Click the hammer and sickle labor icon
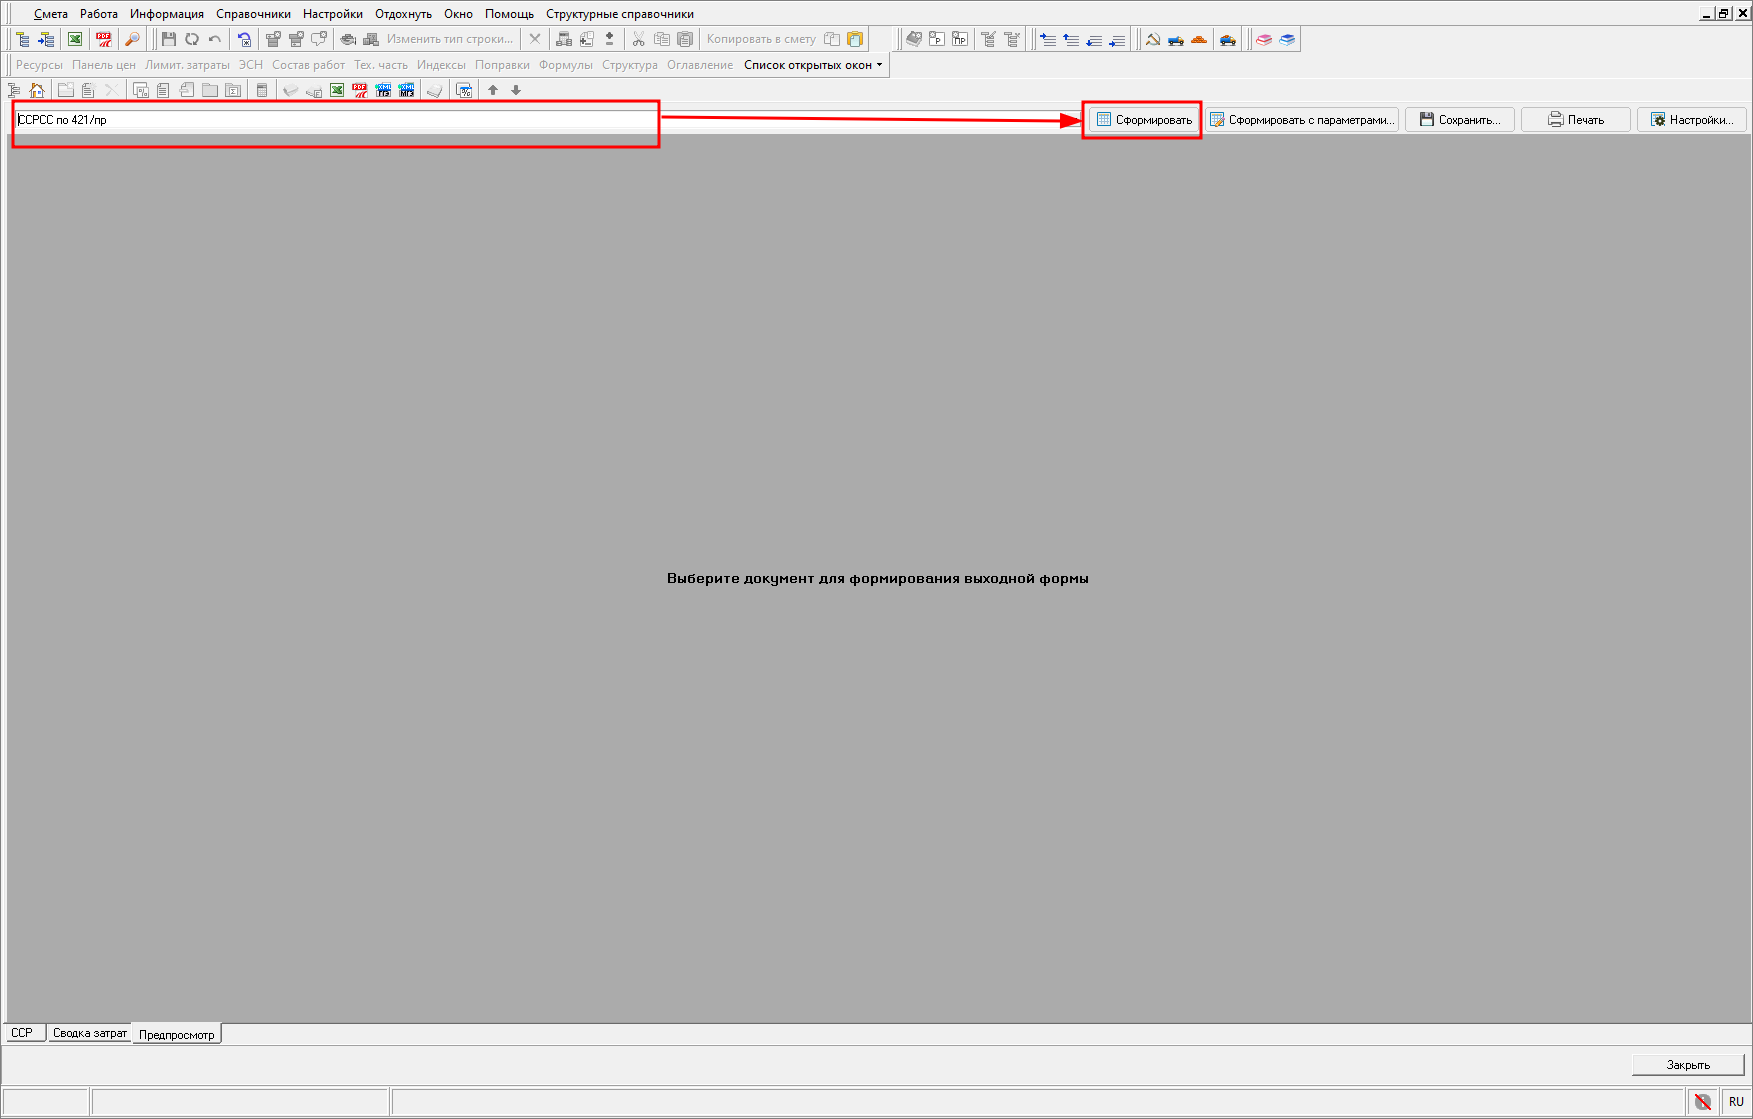The image size is (1753, 1119). pyautogui.click(x=1153, y=39)
